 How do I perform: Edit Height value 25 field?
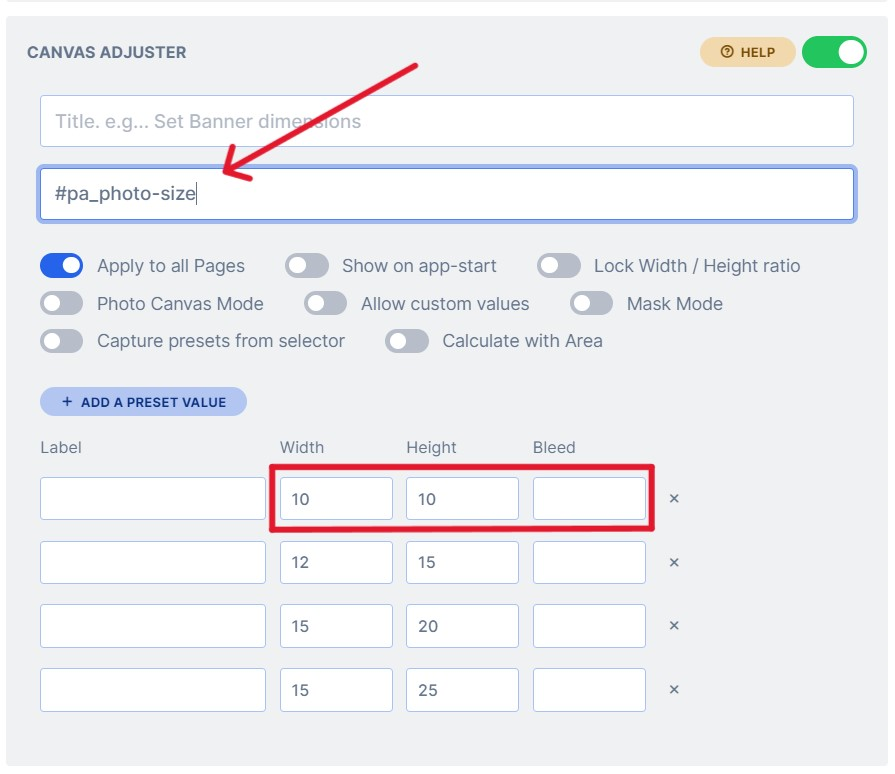click(462, 690)
